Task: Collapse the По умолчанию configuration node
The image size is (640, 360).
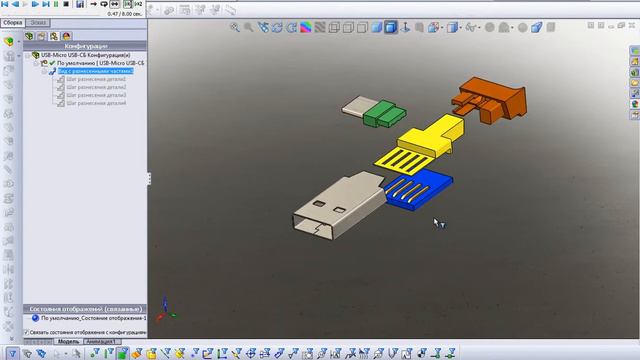Action: (x=36, y=63)
